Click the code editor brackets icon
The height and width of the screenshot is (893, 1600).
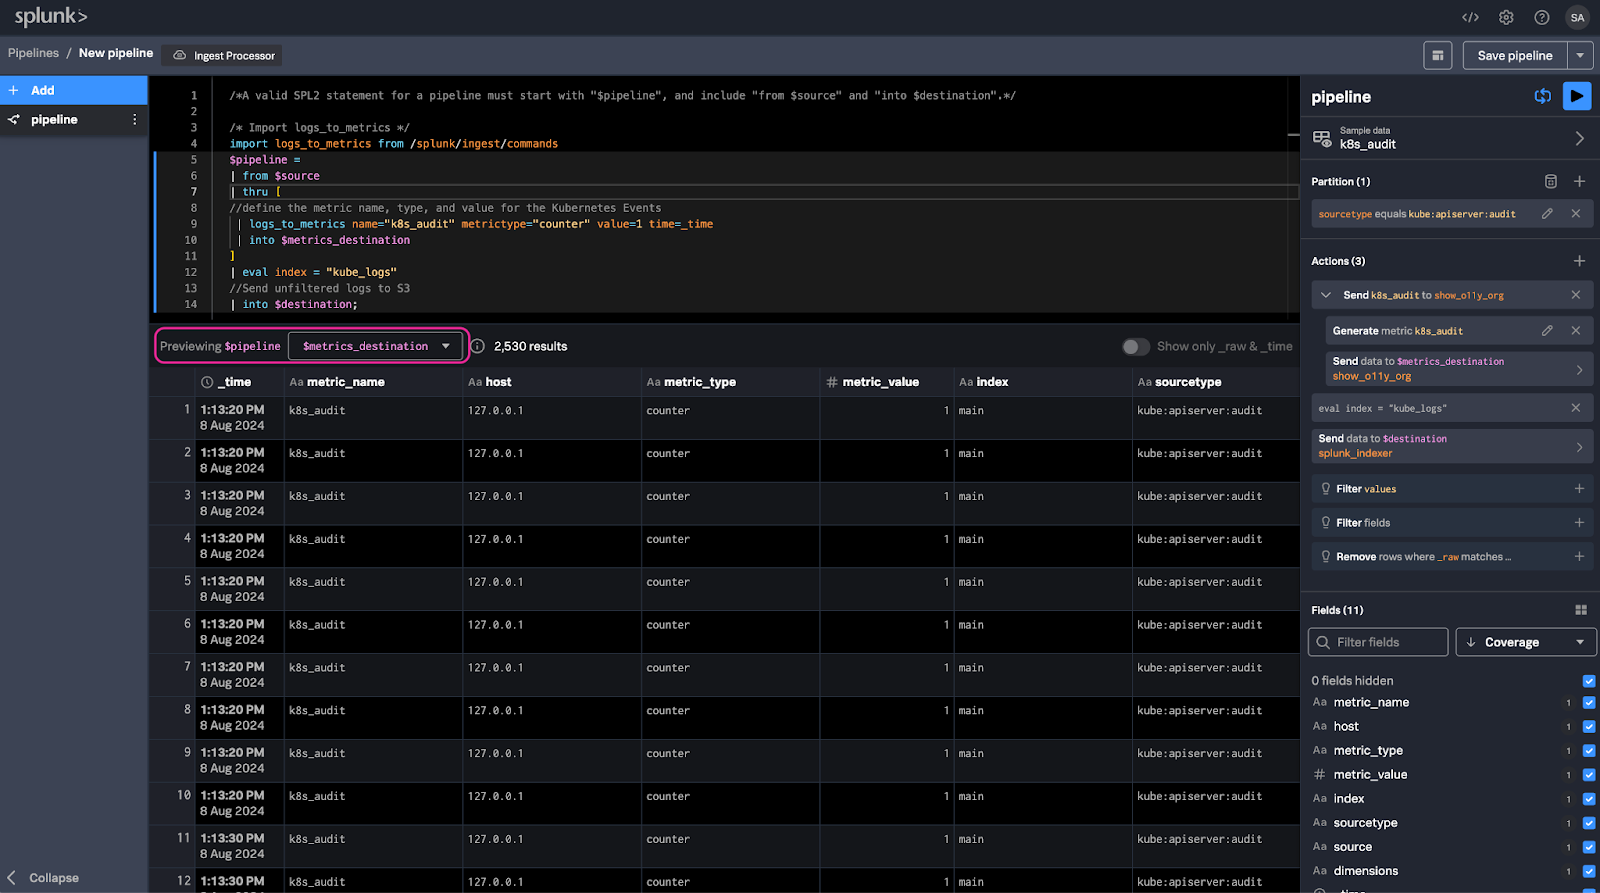[x=1470, y=17]
